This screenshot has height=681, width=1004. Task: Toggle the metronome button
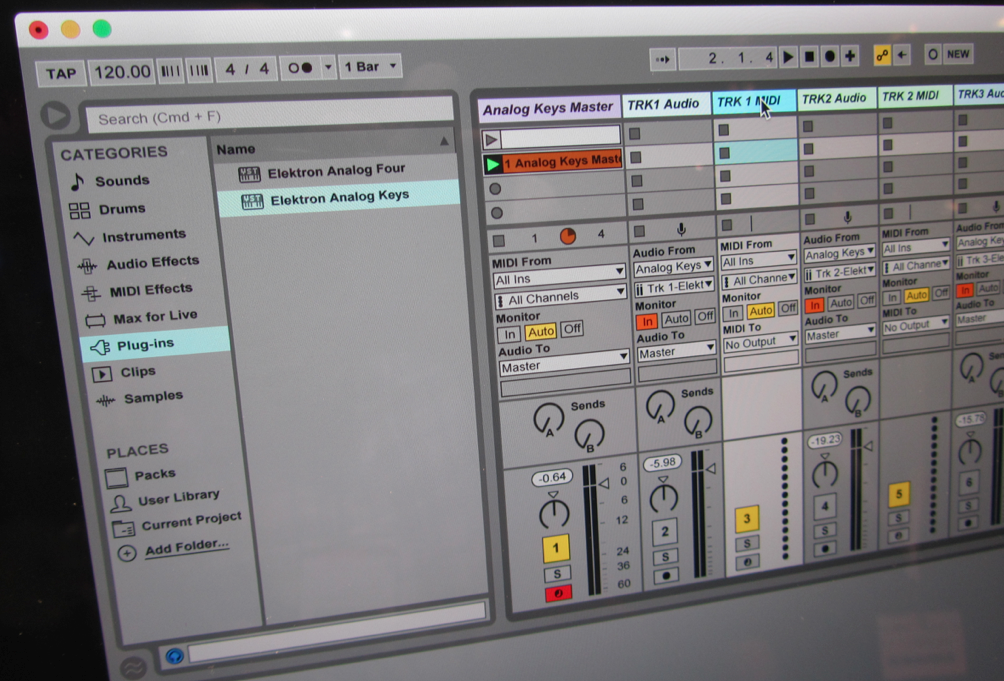click(x=299, y=69)
